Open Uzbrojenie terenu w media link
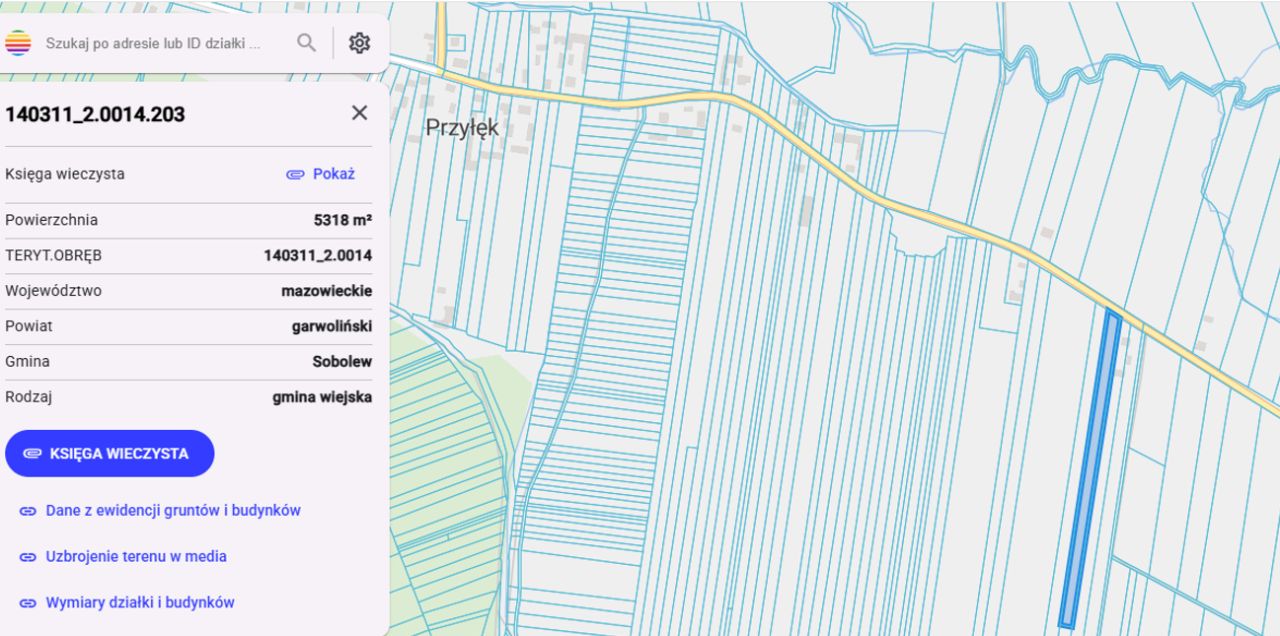The height and width of the screenshot is (636, 1280). (136, 556)
